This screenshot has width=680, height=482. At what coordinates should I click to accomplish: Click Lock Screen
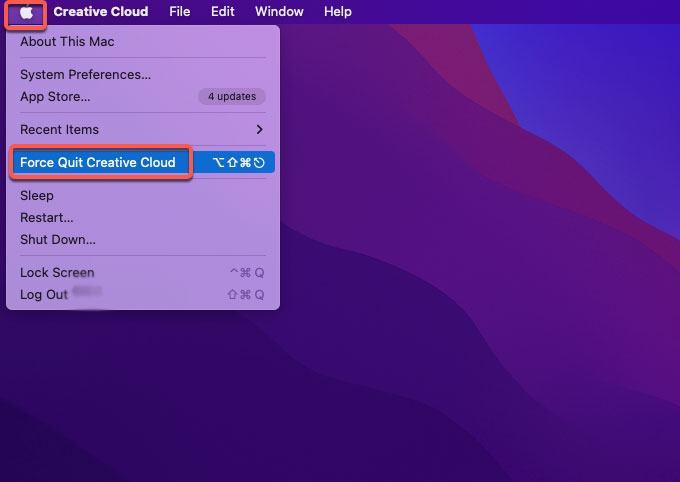pos(57,273)
